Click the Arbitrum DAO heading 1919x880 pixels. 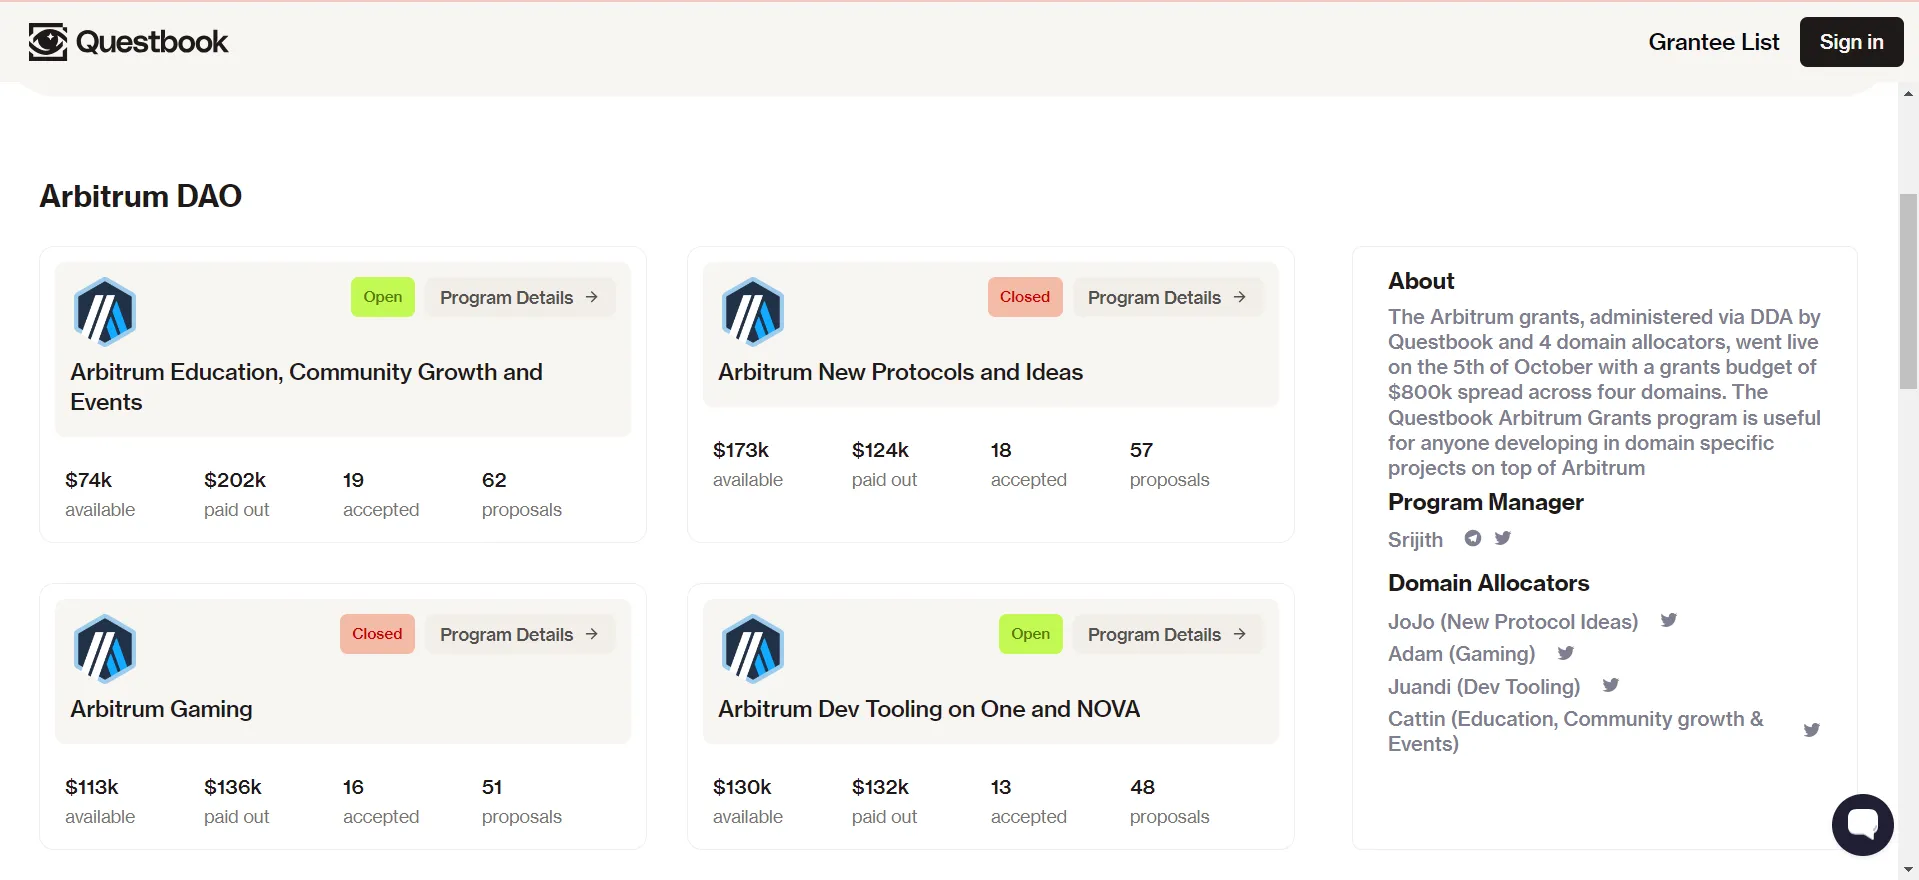[141, 196]
